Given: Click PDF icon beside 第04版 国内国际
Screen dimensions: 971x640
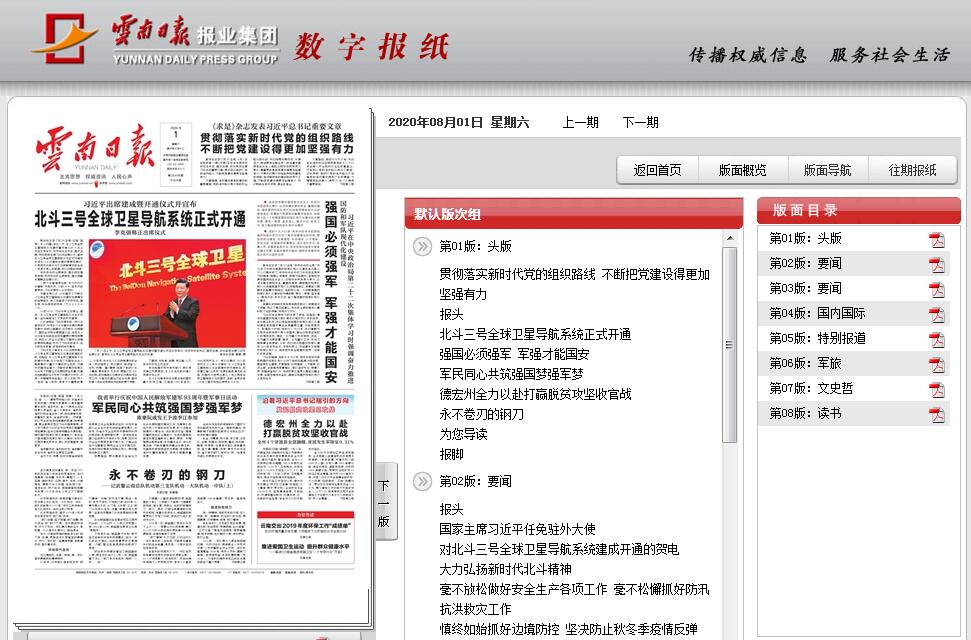Looking at the screenshot, I should pyautogui.click(x=936, y=314).
